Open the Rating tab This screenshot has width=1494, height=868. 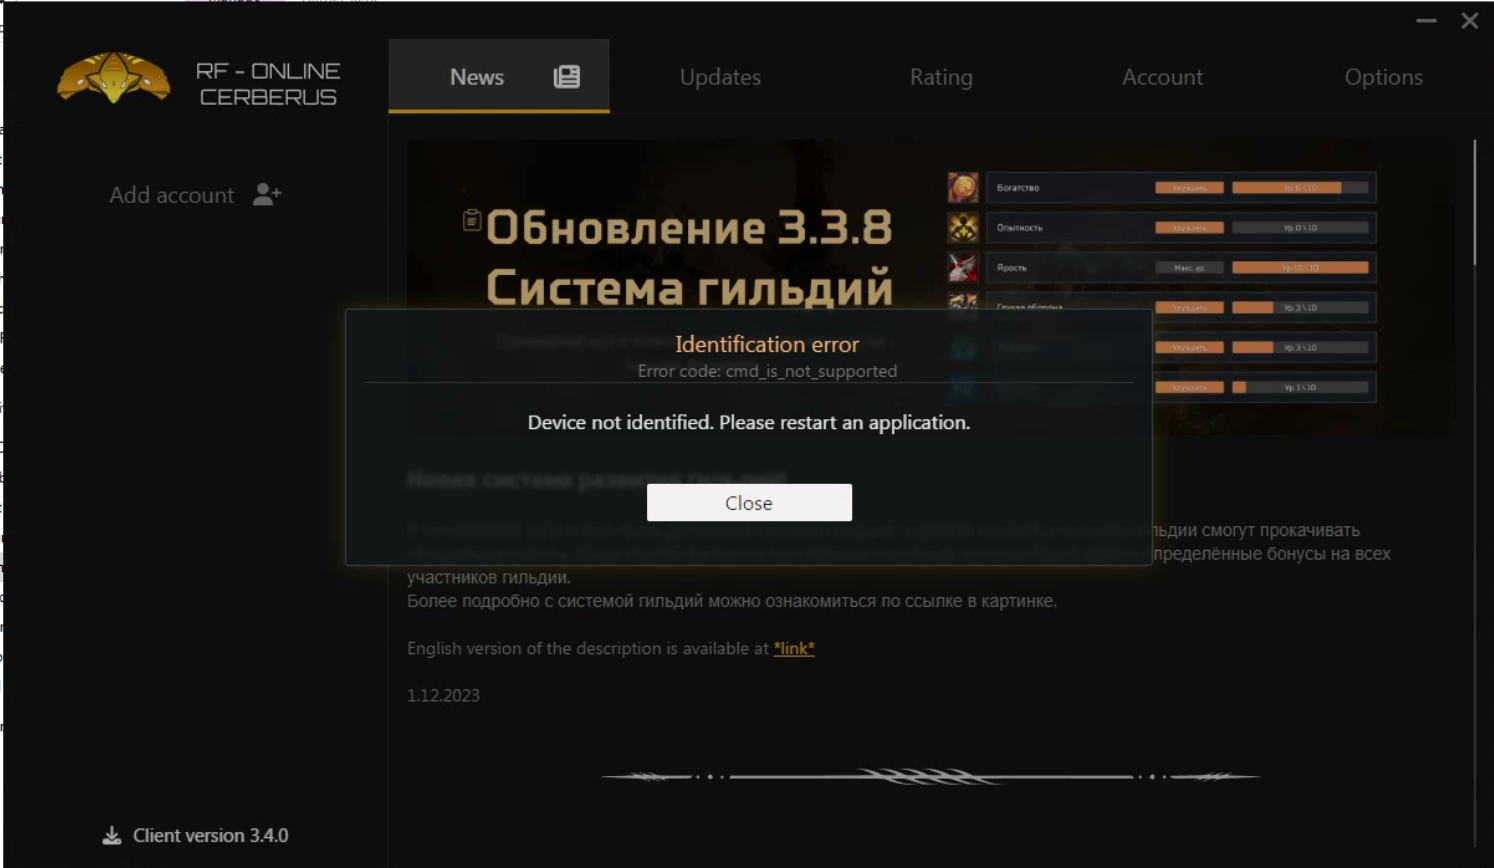[941, 77]
